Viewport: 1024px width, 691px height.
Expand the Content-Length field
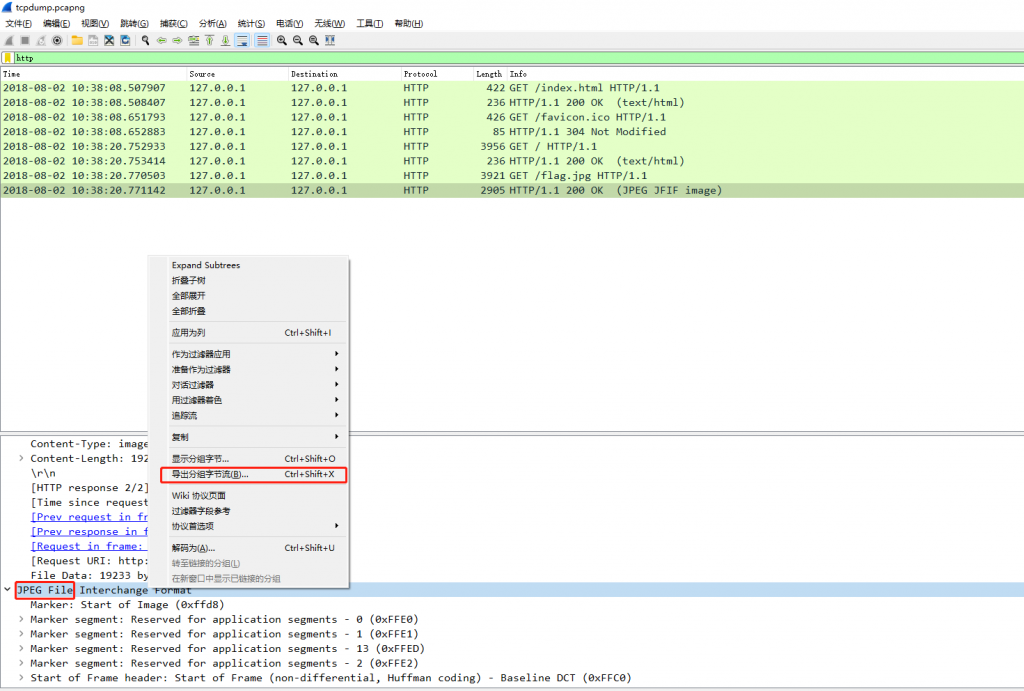click(21, 458)
